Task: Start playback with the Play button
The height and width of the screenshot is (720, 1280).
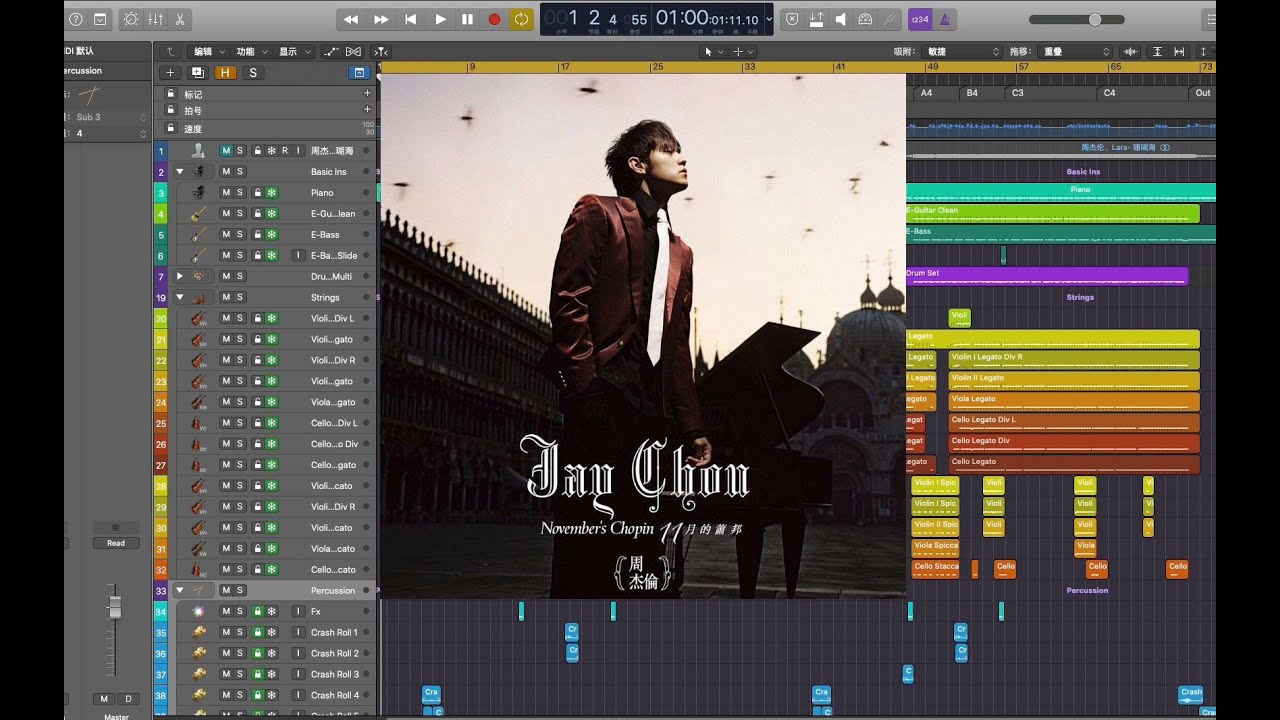Action: [x=440, y=19]
